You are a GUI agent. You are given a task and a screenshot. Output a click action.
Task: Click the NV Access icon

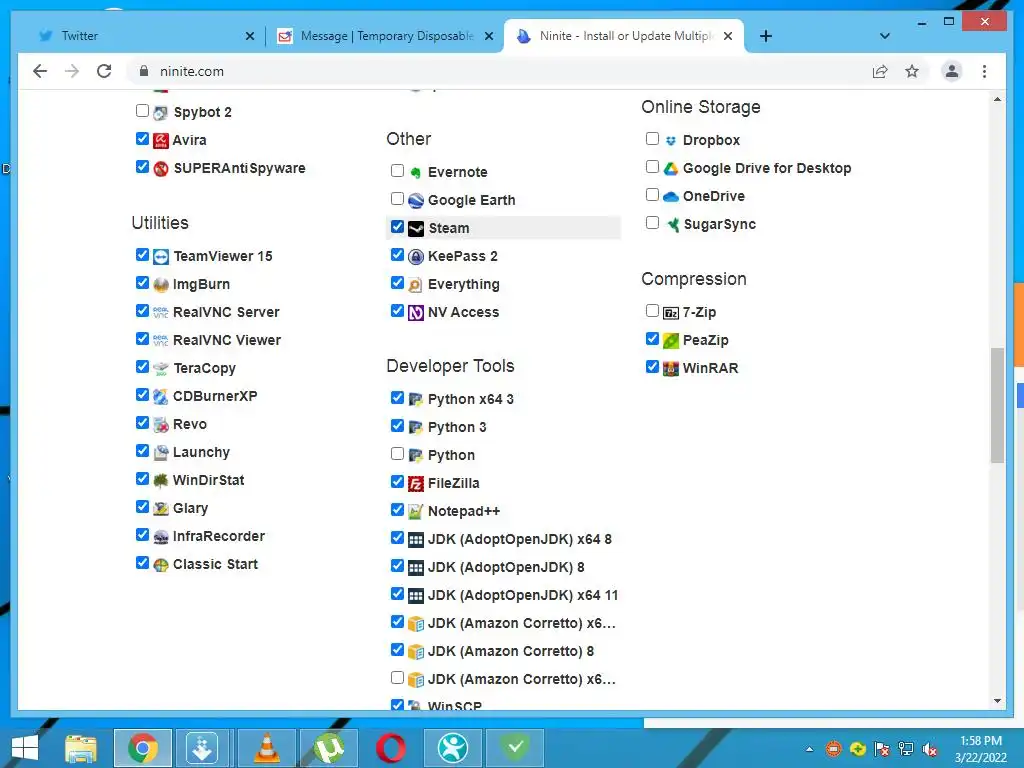point(415,313)
